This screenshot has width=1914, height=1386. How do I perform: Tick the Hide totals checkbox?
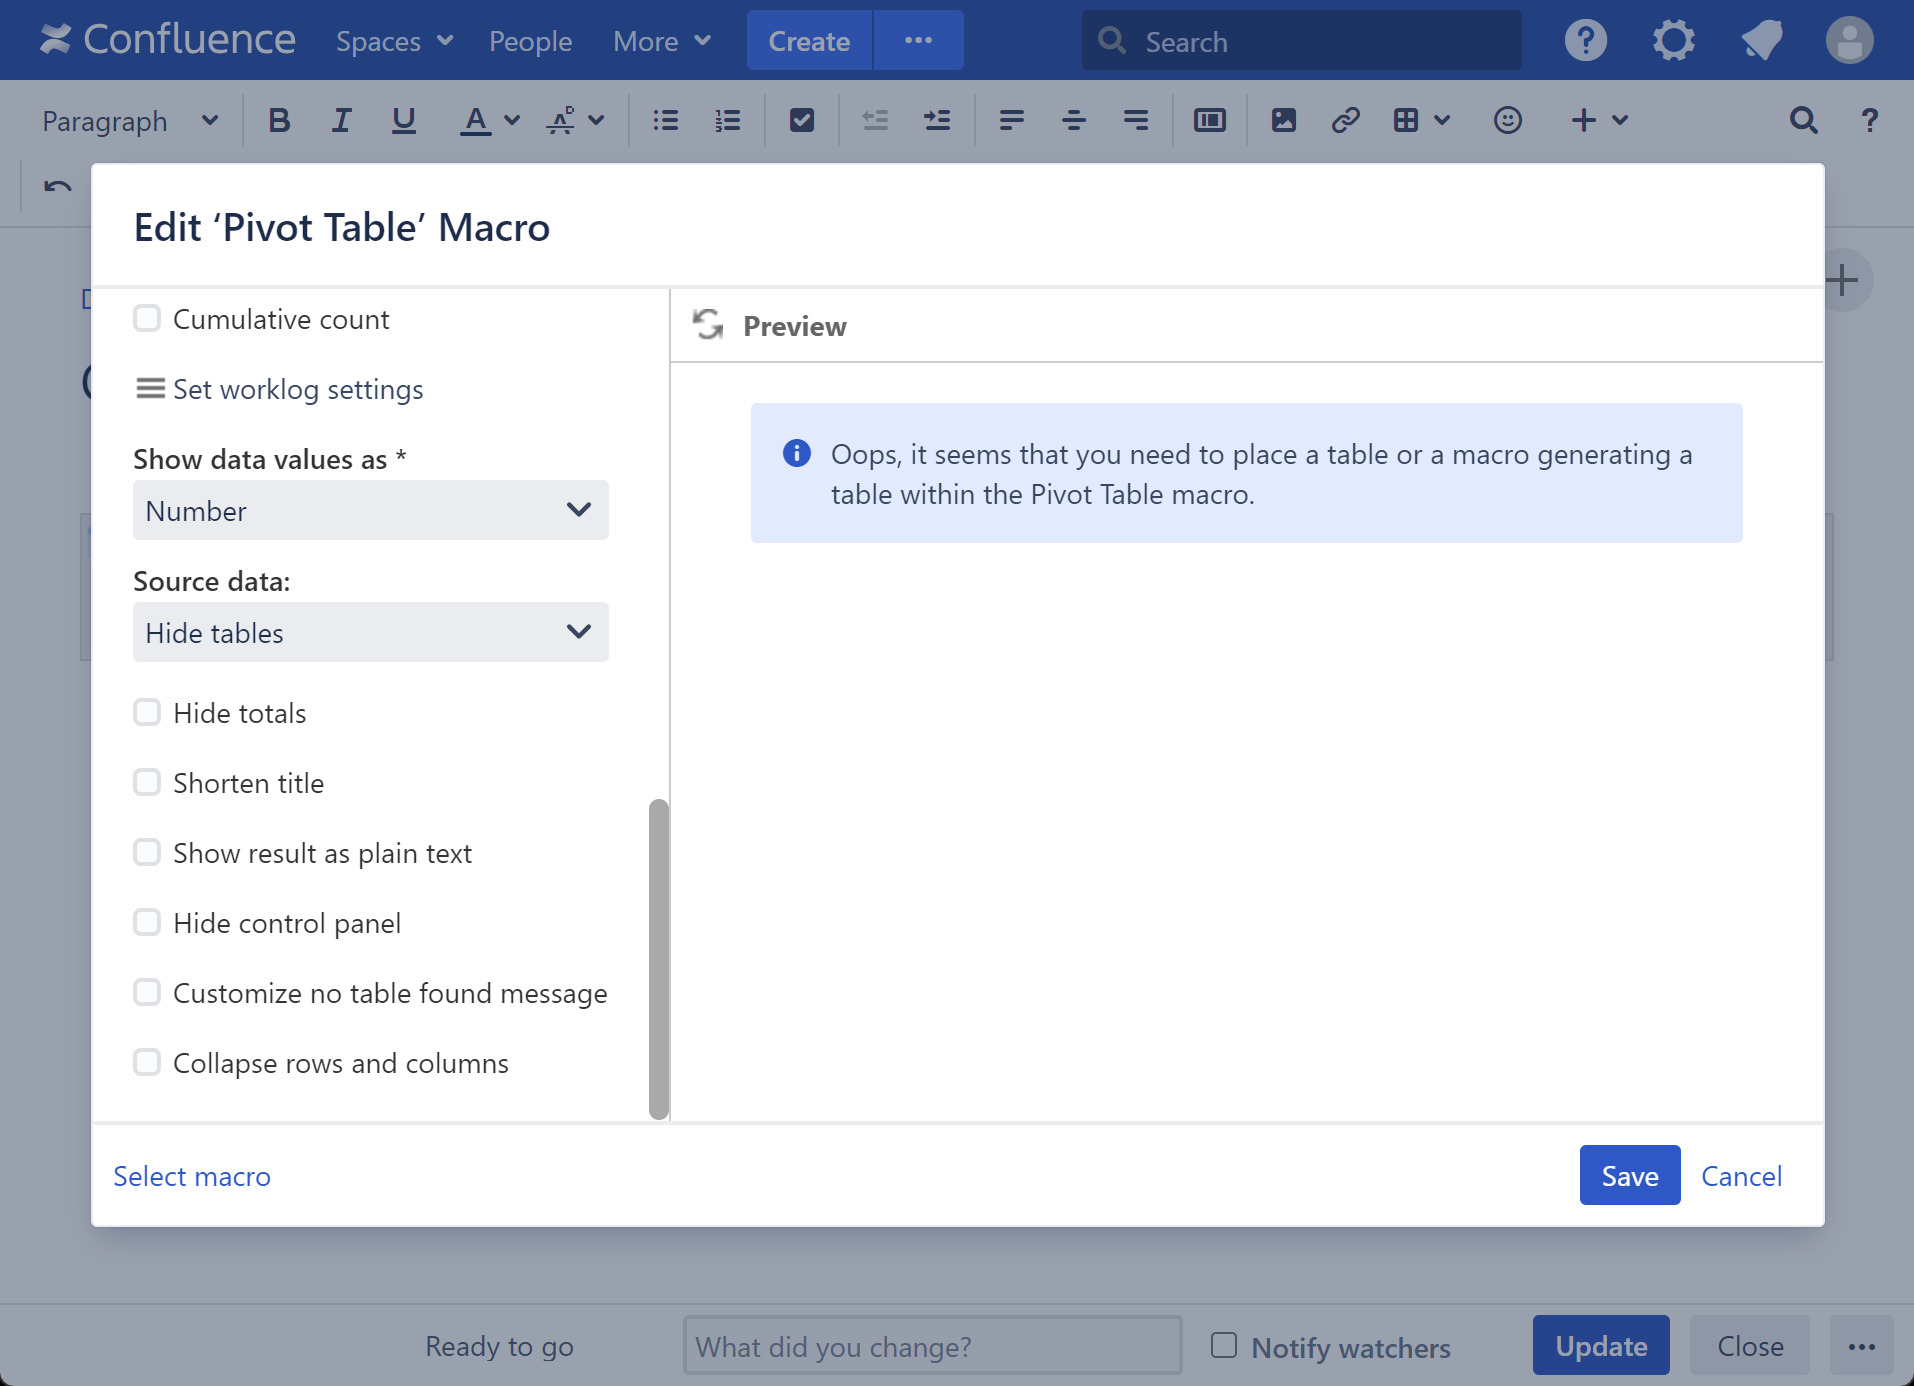tap(147, 713)
